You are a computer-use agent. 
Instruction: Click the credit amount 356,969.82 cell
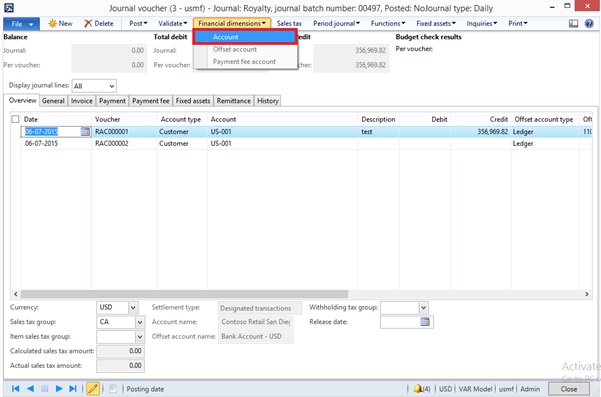coord(481,131)
